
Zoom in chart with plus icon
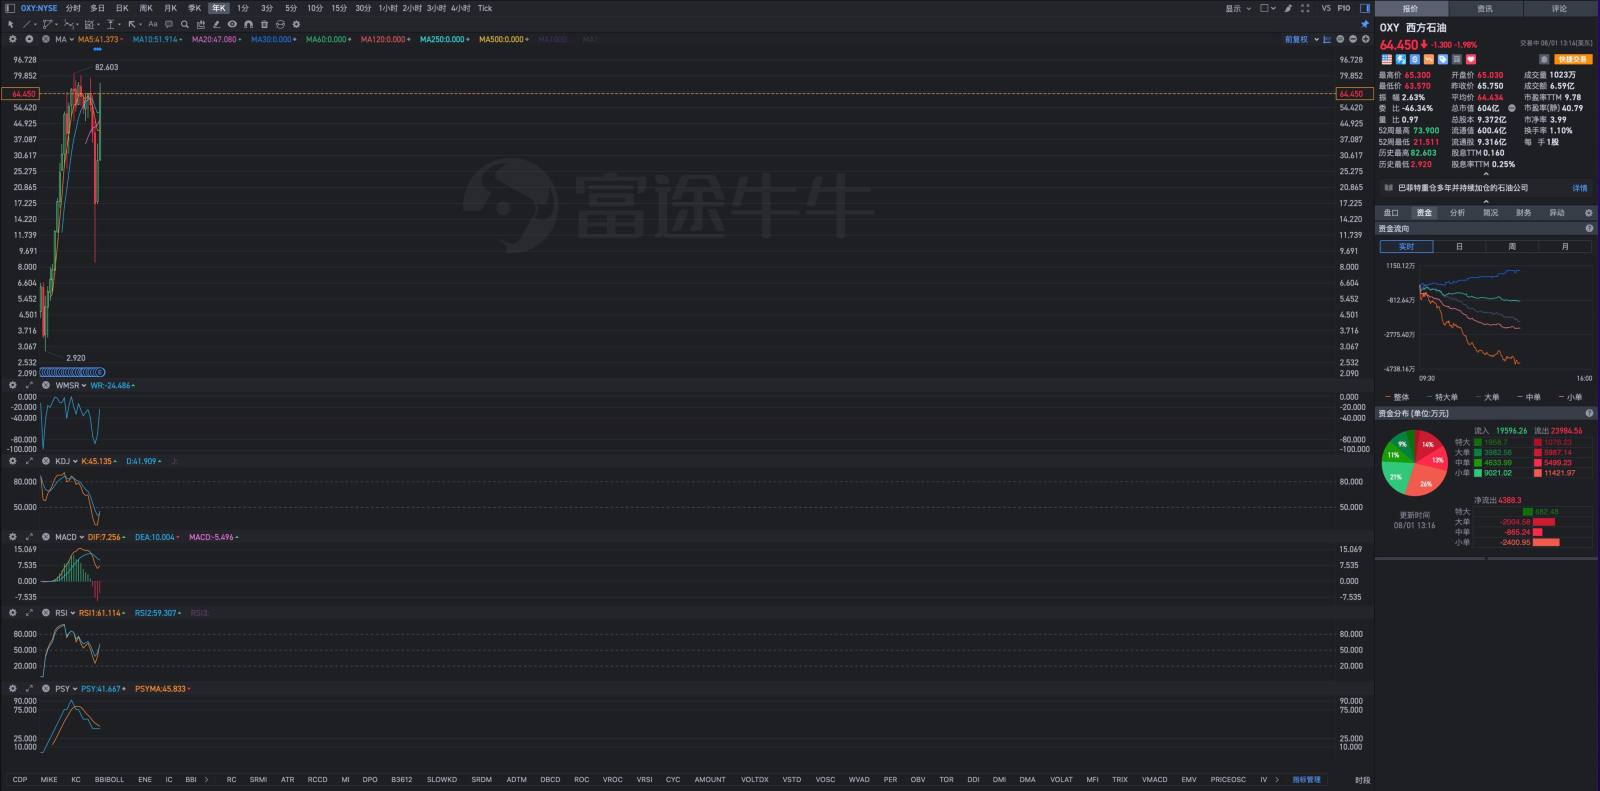[x=1365, y=39]
